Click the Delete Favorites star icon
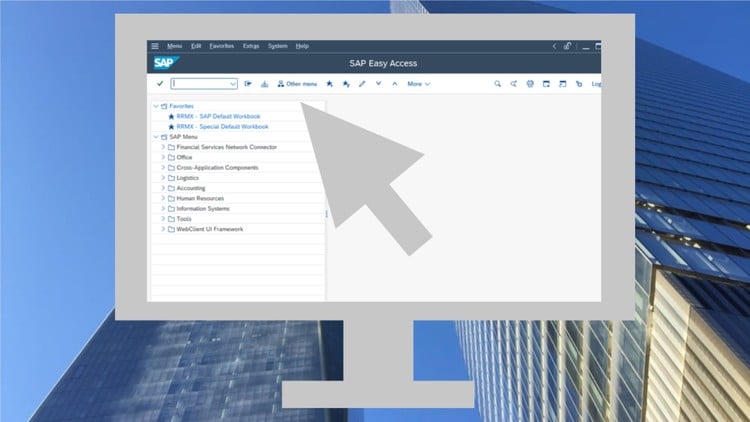This screenshot has height=422, width=750. (345, 84)
